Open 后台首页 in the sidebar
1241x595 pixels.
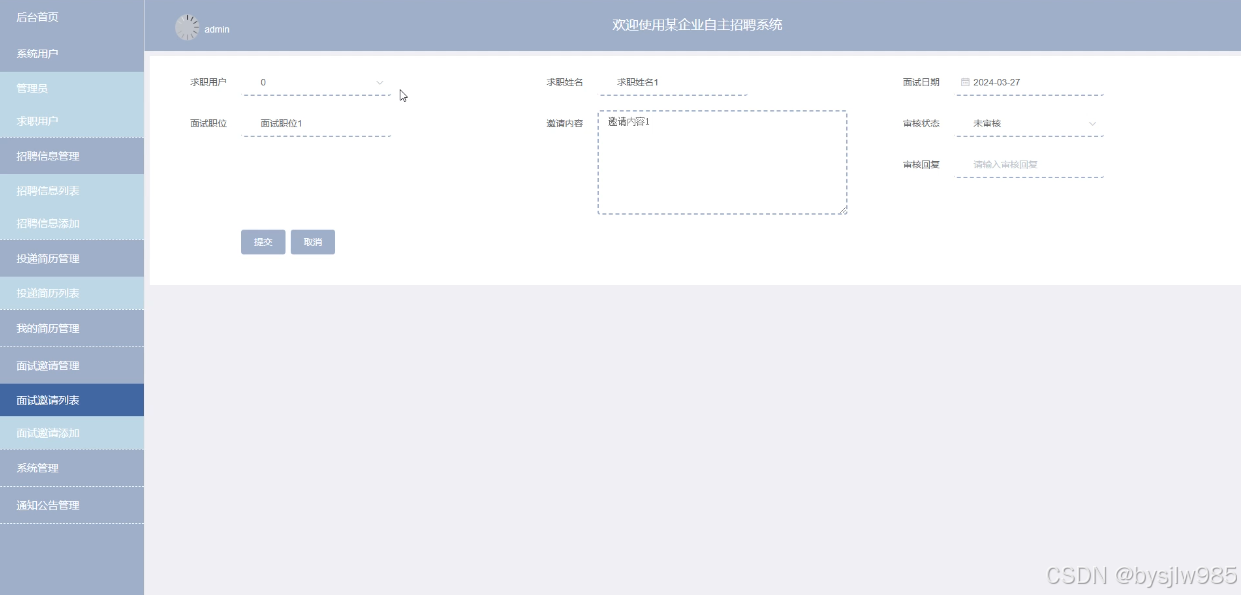[72, 17]
